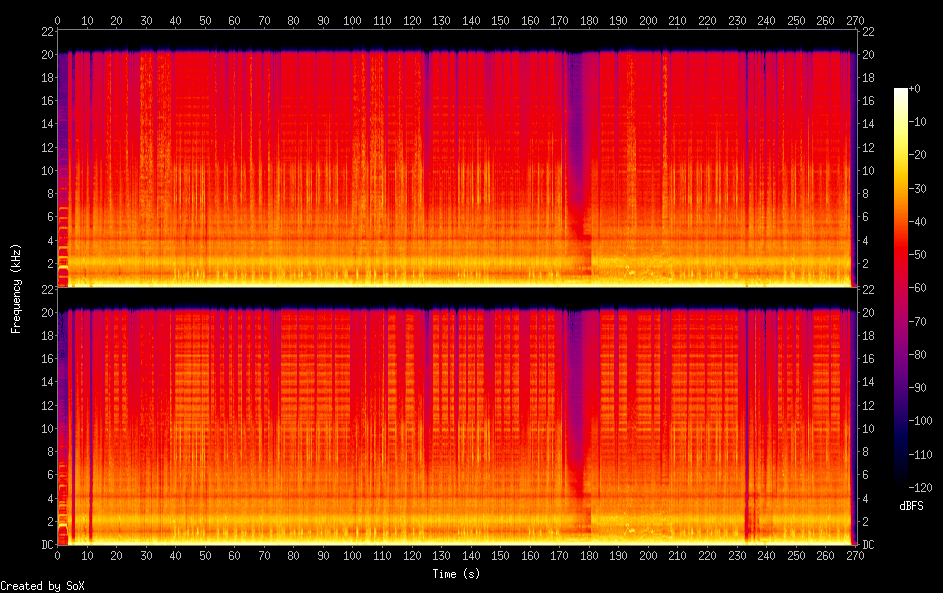Click the 'Frequency (kHz)' axis title

[16, 289]
